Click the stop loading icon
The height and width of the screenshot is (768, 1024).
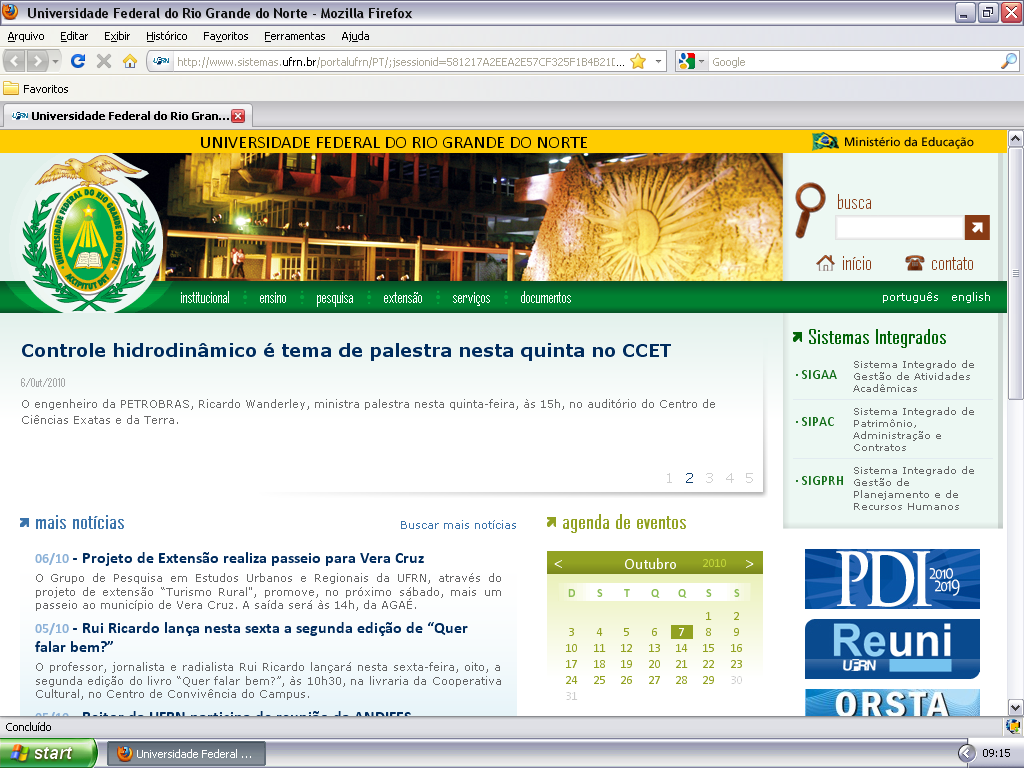[103, 61]
